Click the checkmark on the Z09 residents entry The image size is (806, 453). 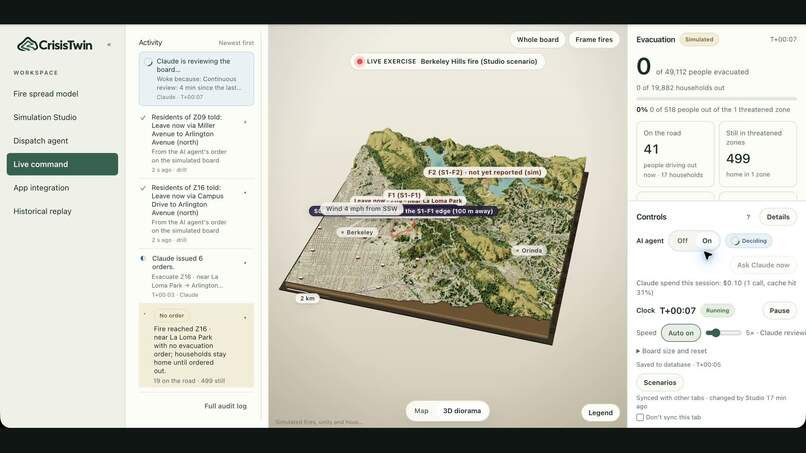143,118
